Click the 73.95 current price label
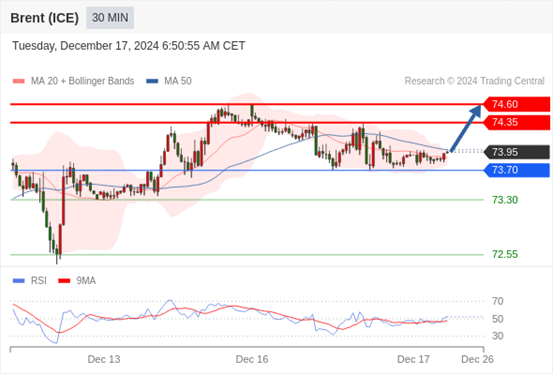Screen dimensions: 553x375 pos(516,152)
